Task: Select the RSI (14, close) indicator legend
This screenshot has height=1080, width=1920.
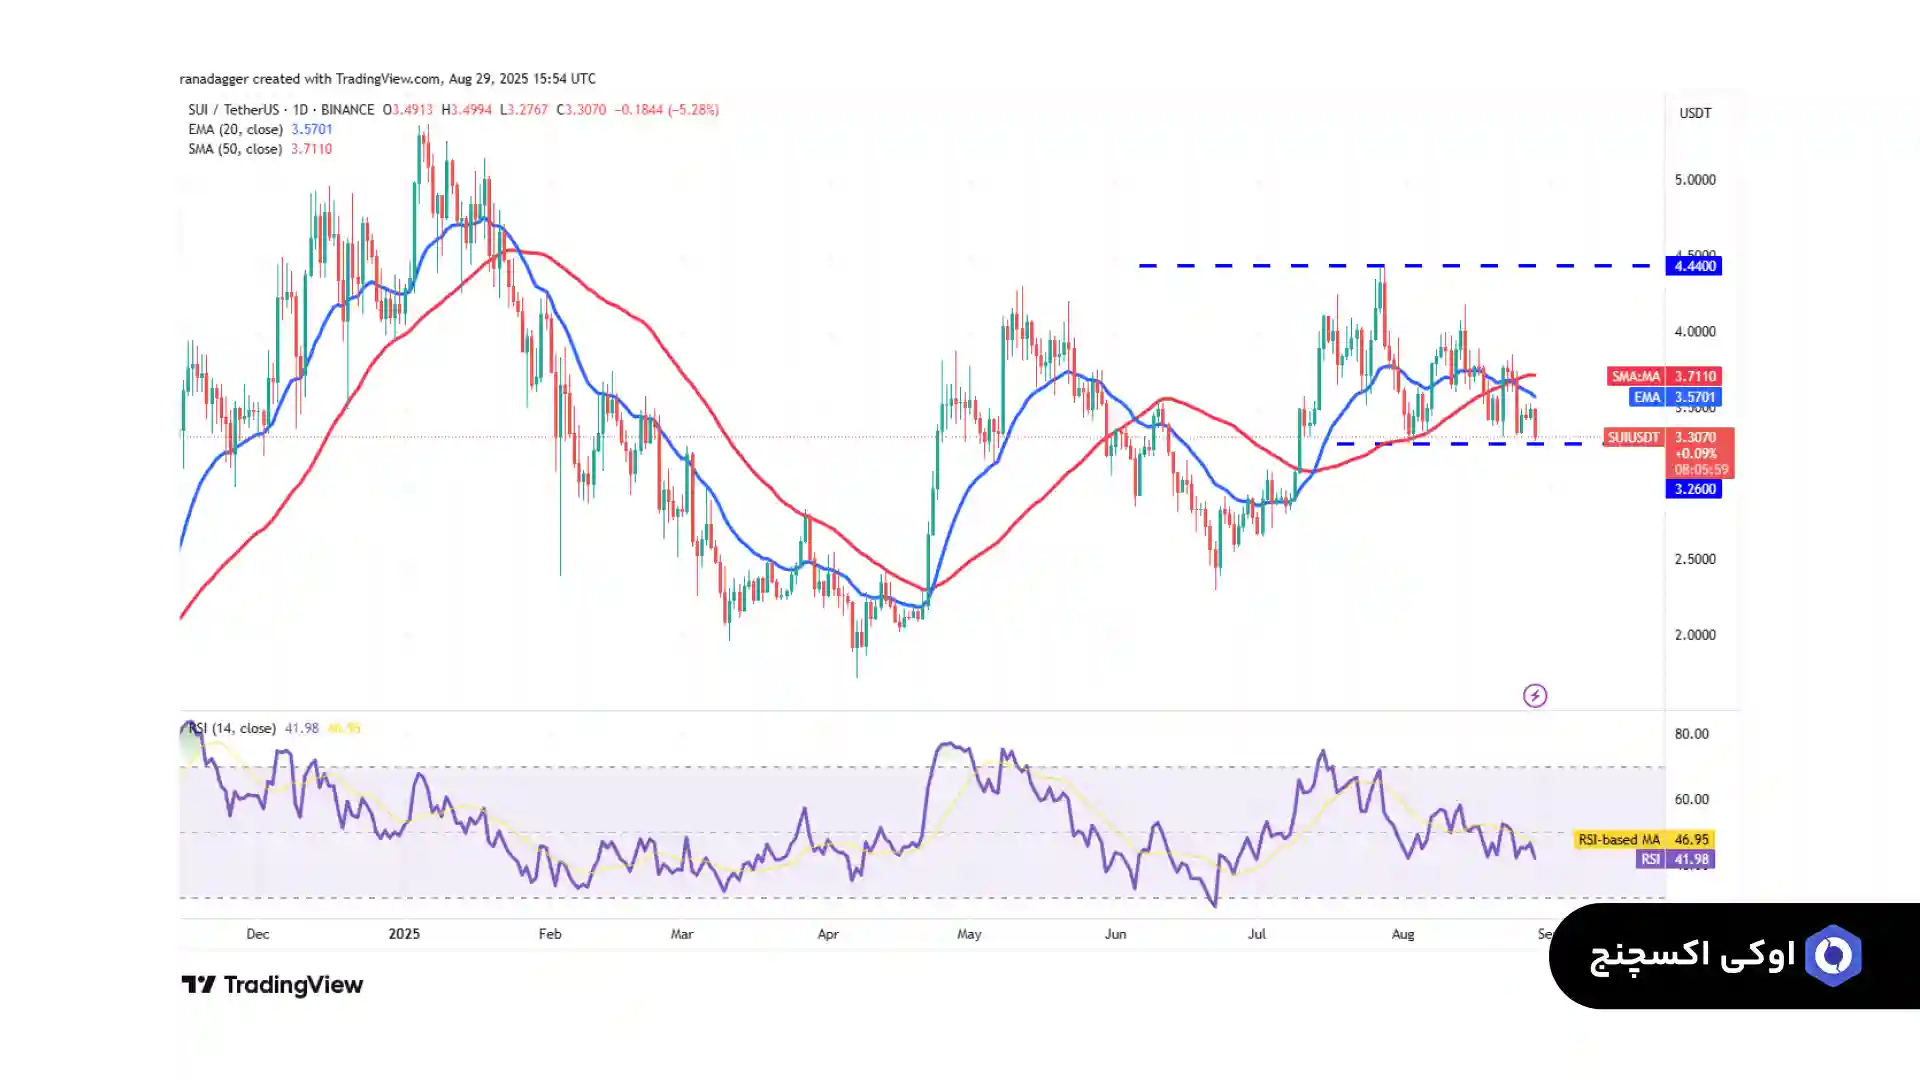Action: tap(232, 728)
